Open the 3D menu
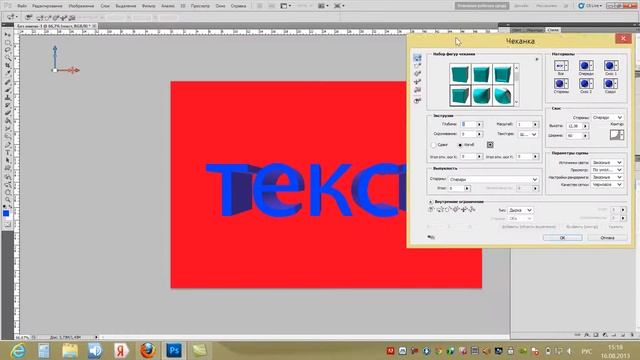Screen dimensions: 640x360 (x=183, y=6)
